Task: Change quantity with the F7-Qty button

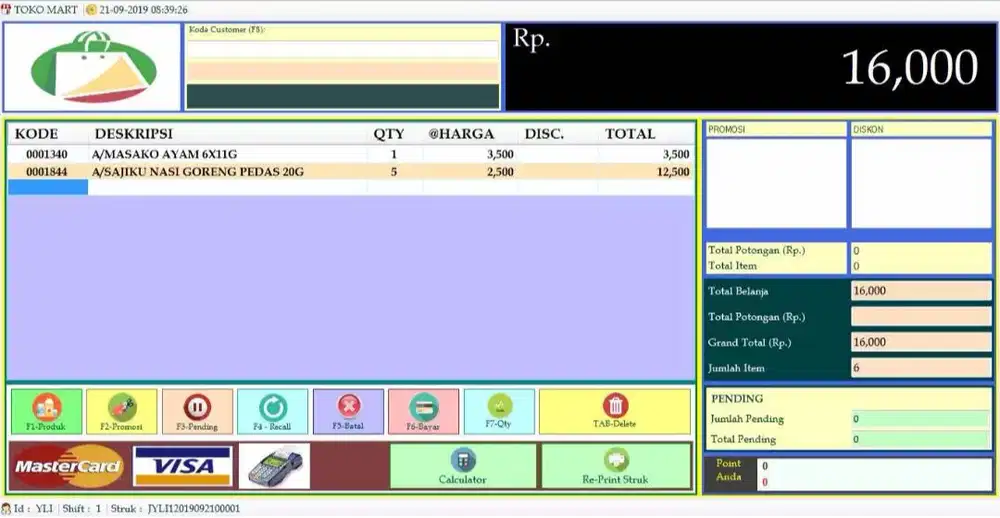Action: (499, 412)
